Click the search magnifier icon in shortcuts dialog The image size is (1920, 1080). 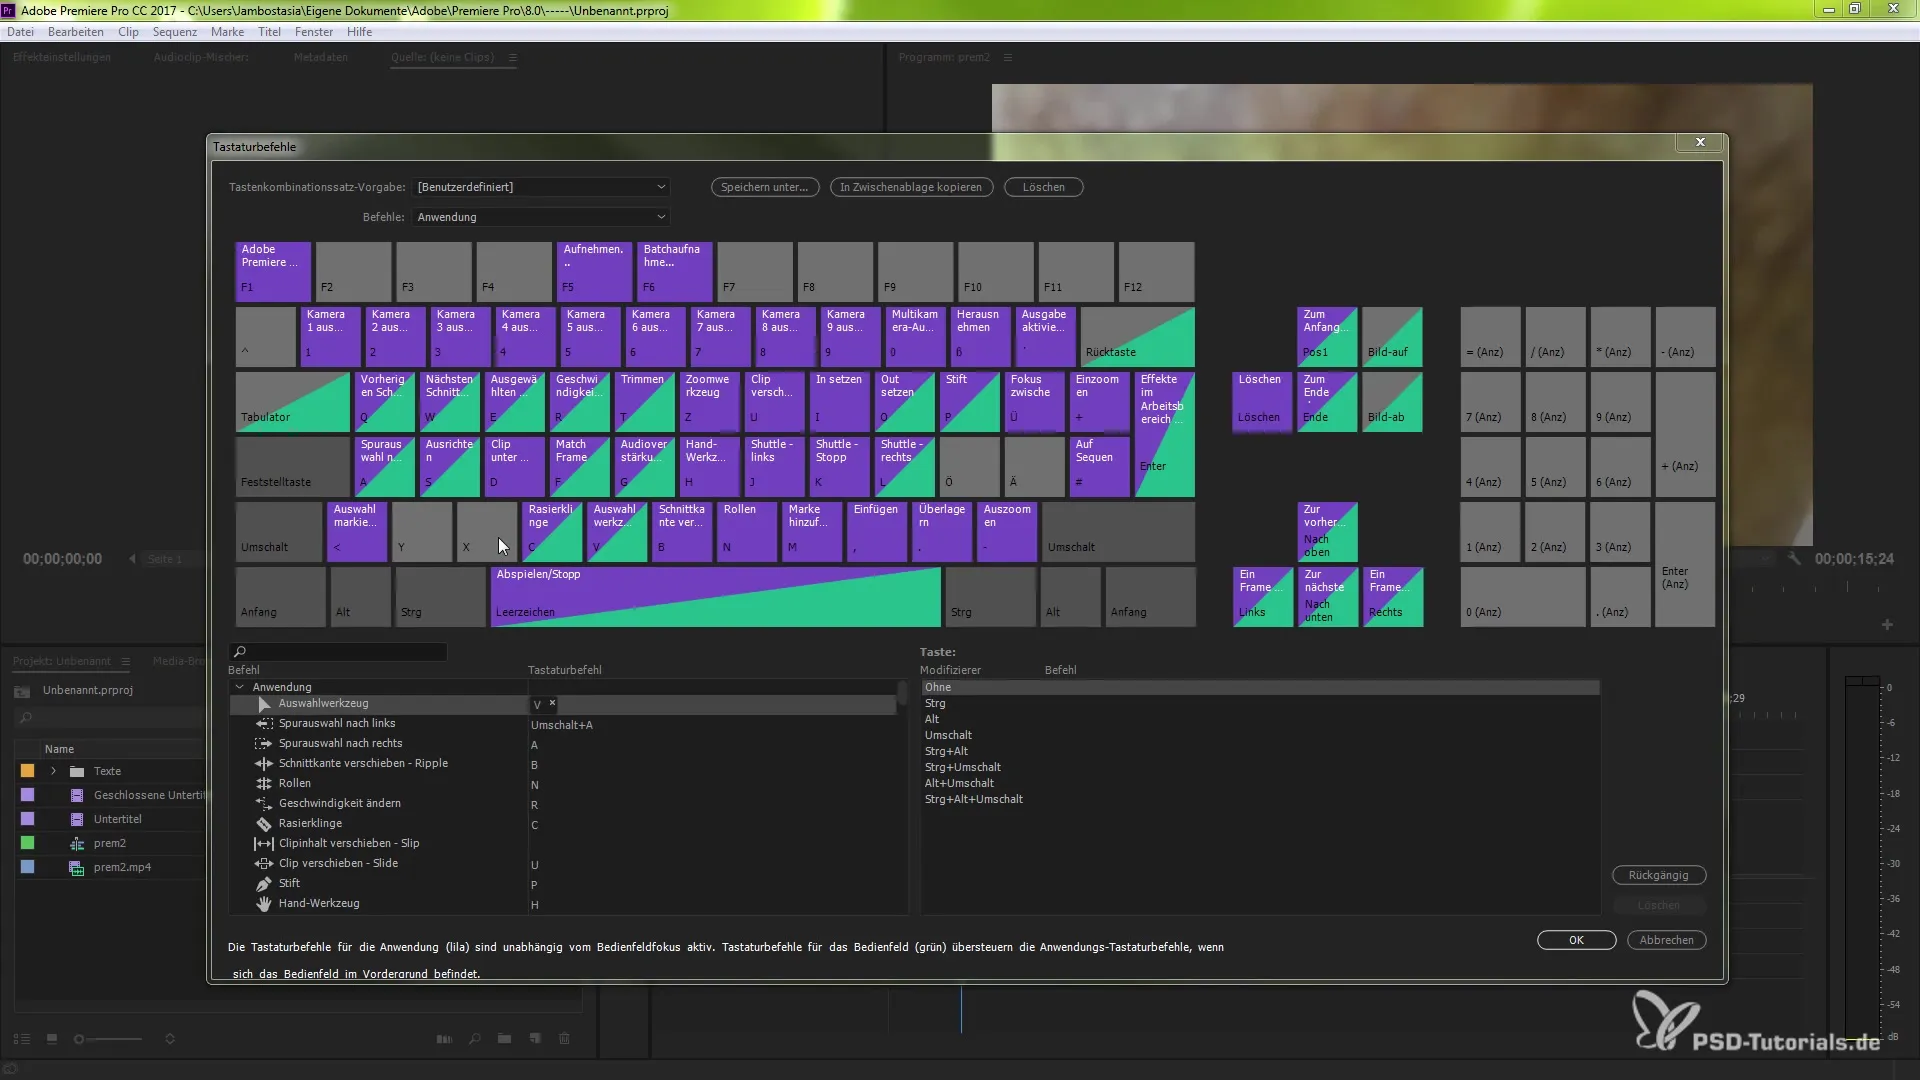tap(240, 652)
